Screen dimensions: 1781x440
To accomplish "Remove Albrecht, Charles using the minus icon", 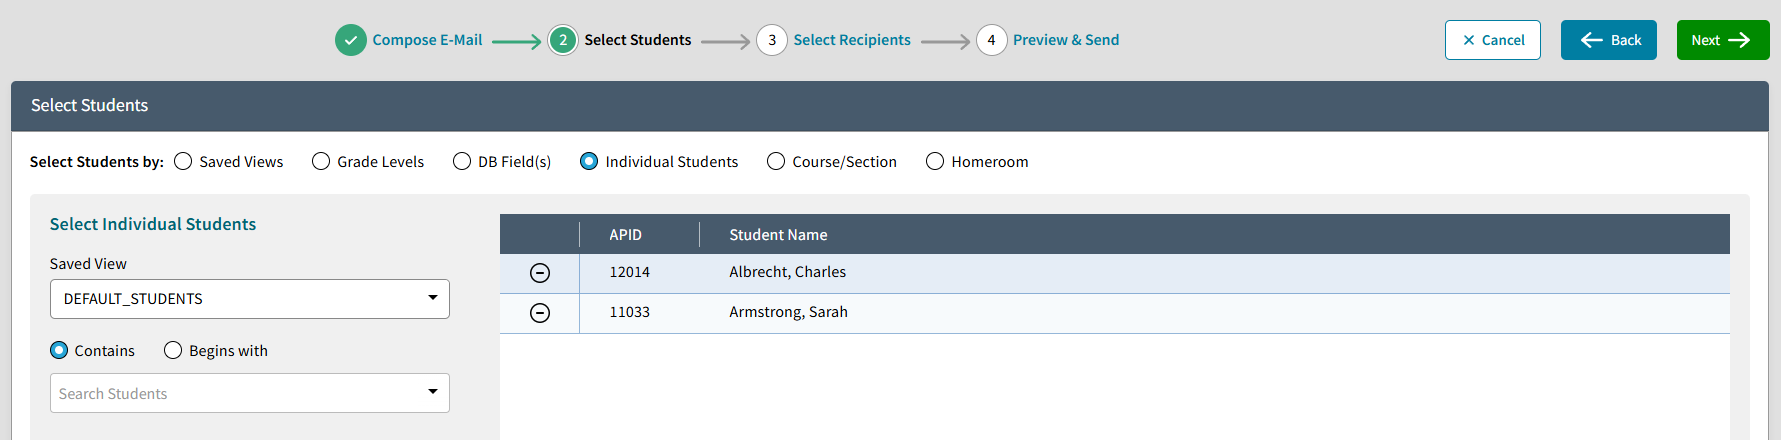I will click(x=540, y=273).
